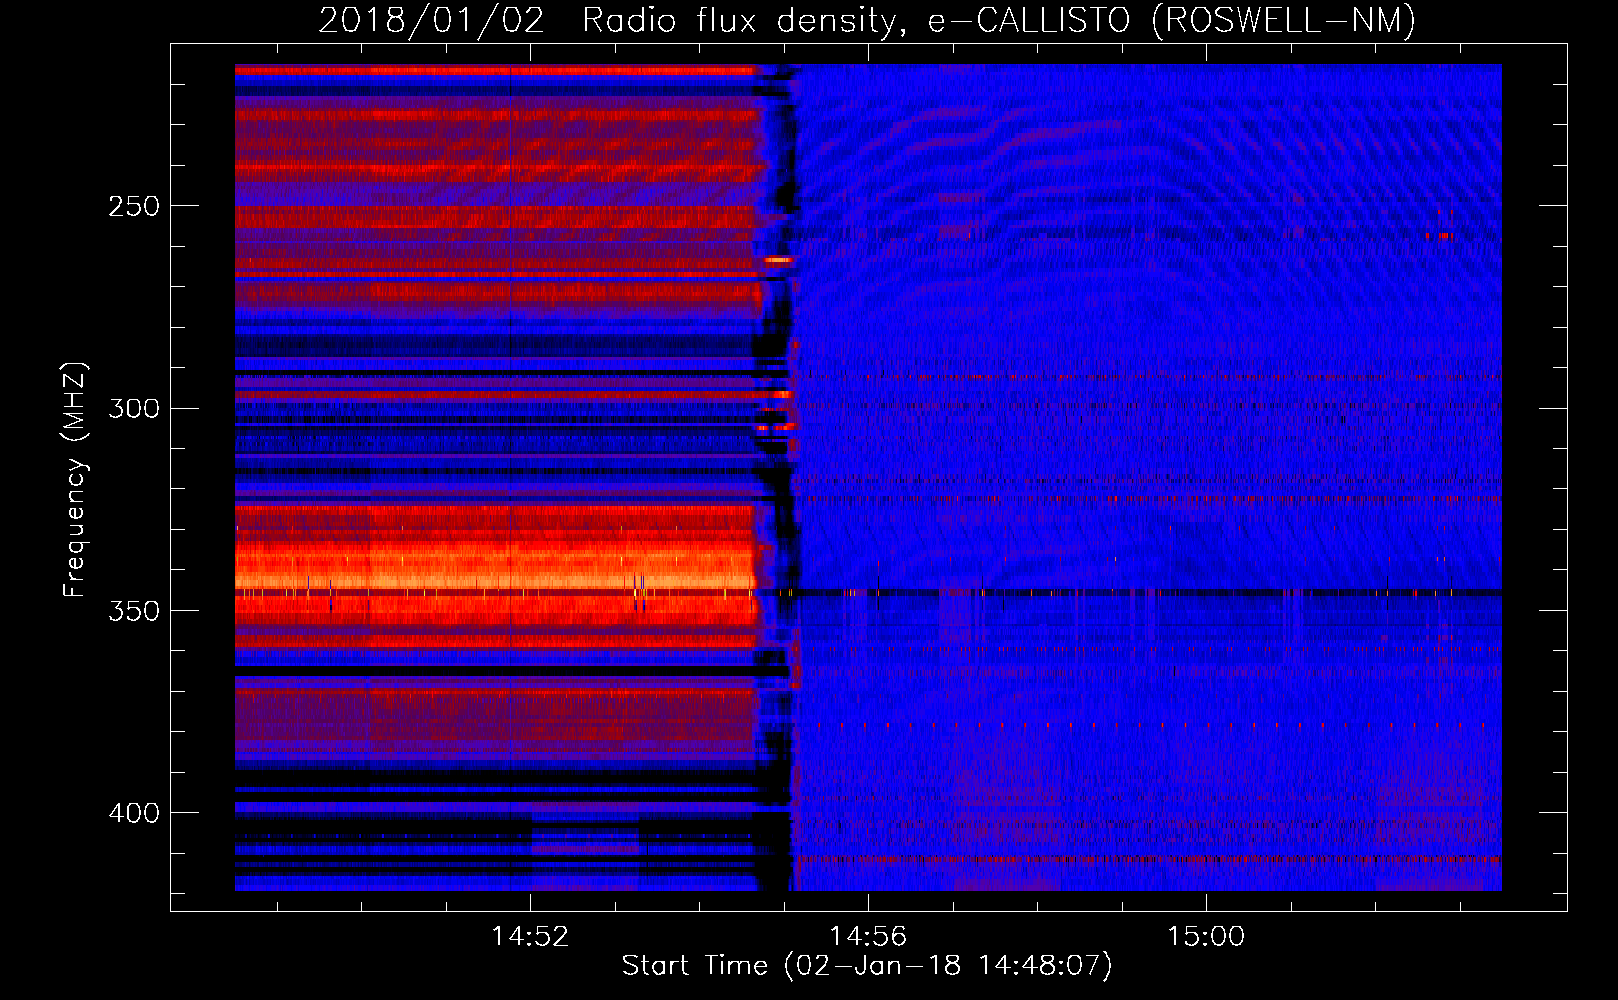This screenshot has width=1618, height=1000.
Task: Click the '350' frequency axis label
Action: pyautogui.click(x=134, y=611)
